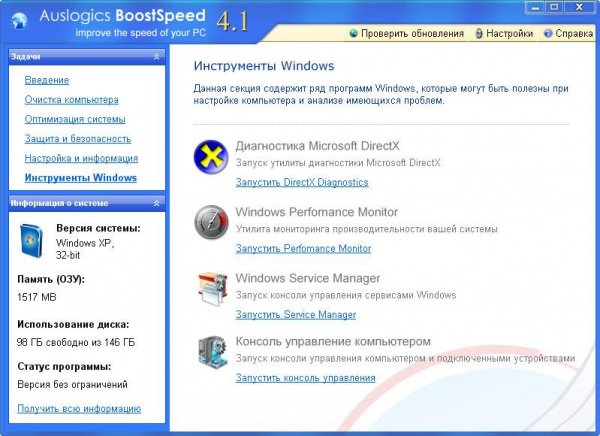
Task: Click the help icon beside Справка
Action: point(548,33)
